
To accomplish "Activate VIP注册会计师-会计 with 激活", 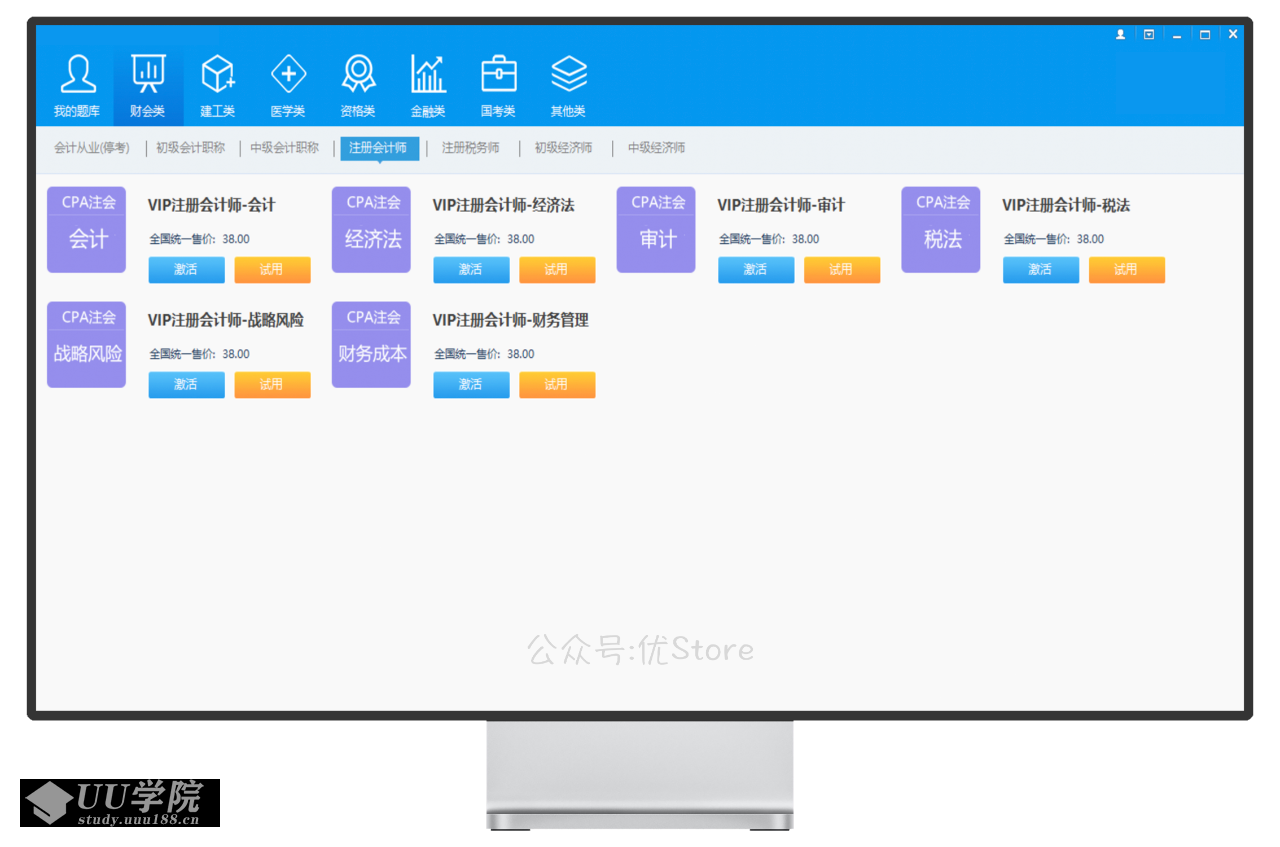I will 186,270.
